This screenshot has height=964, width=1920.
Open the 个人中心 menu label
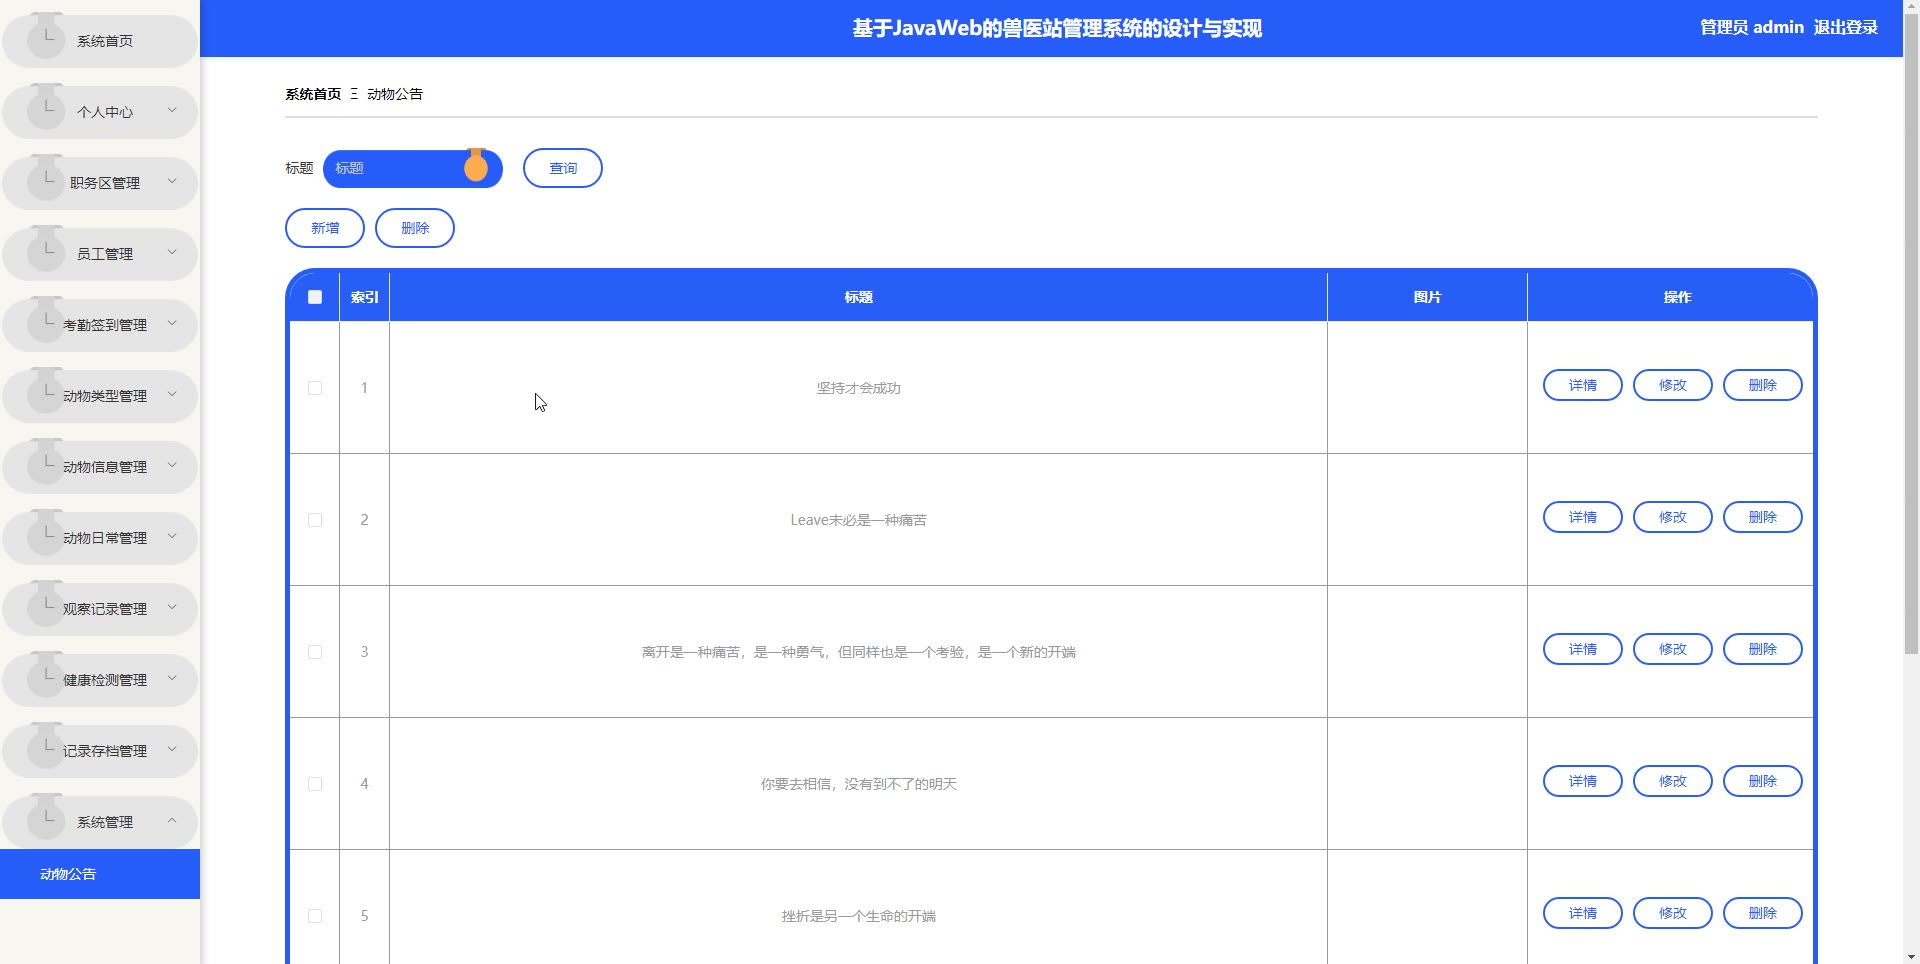(105, 112)
